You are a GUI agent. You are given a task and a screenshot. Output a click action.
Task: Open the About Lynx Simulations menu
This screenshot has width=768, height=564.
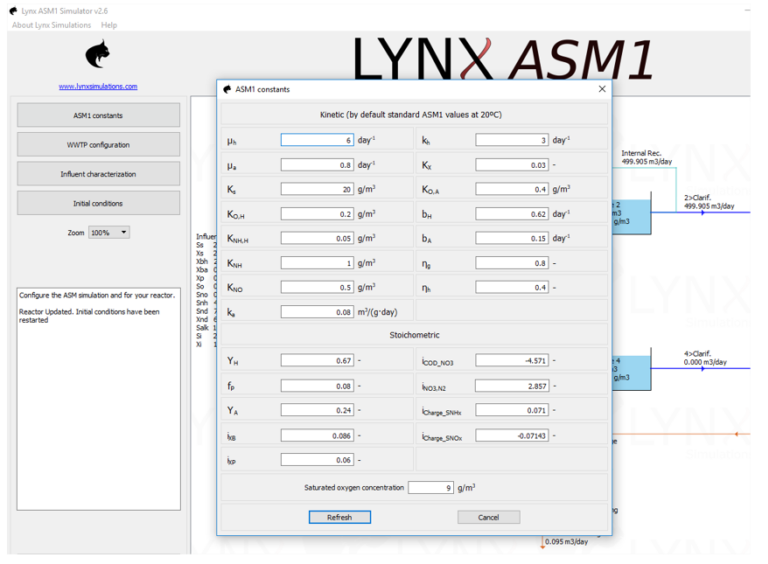point(51,25)
